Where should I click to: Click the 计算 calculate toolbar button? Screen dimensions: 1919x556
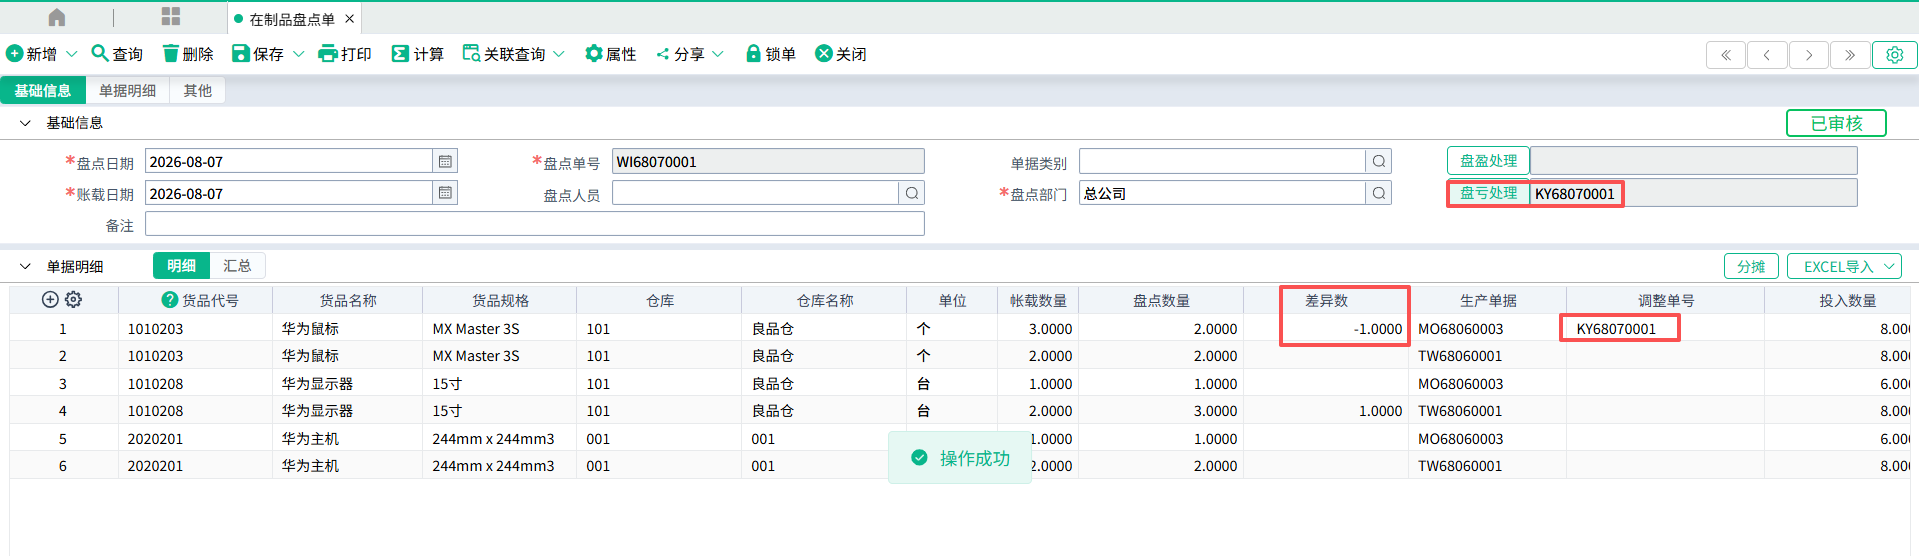418,54
